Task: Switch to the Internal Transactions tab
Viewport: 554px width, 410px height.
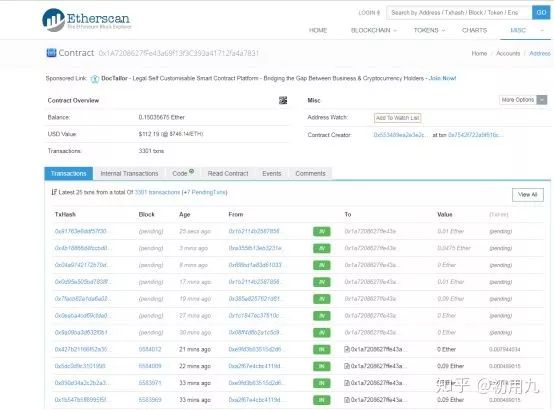Action: coord(129,174)
